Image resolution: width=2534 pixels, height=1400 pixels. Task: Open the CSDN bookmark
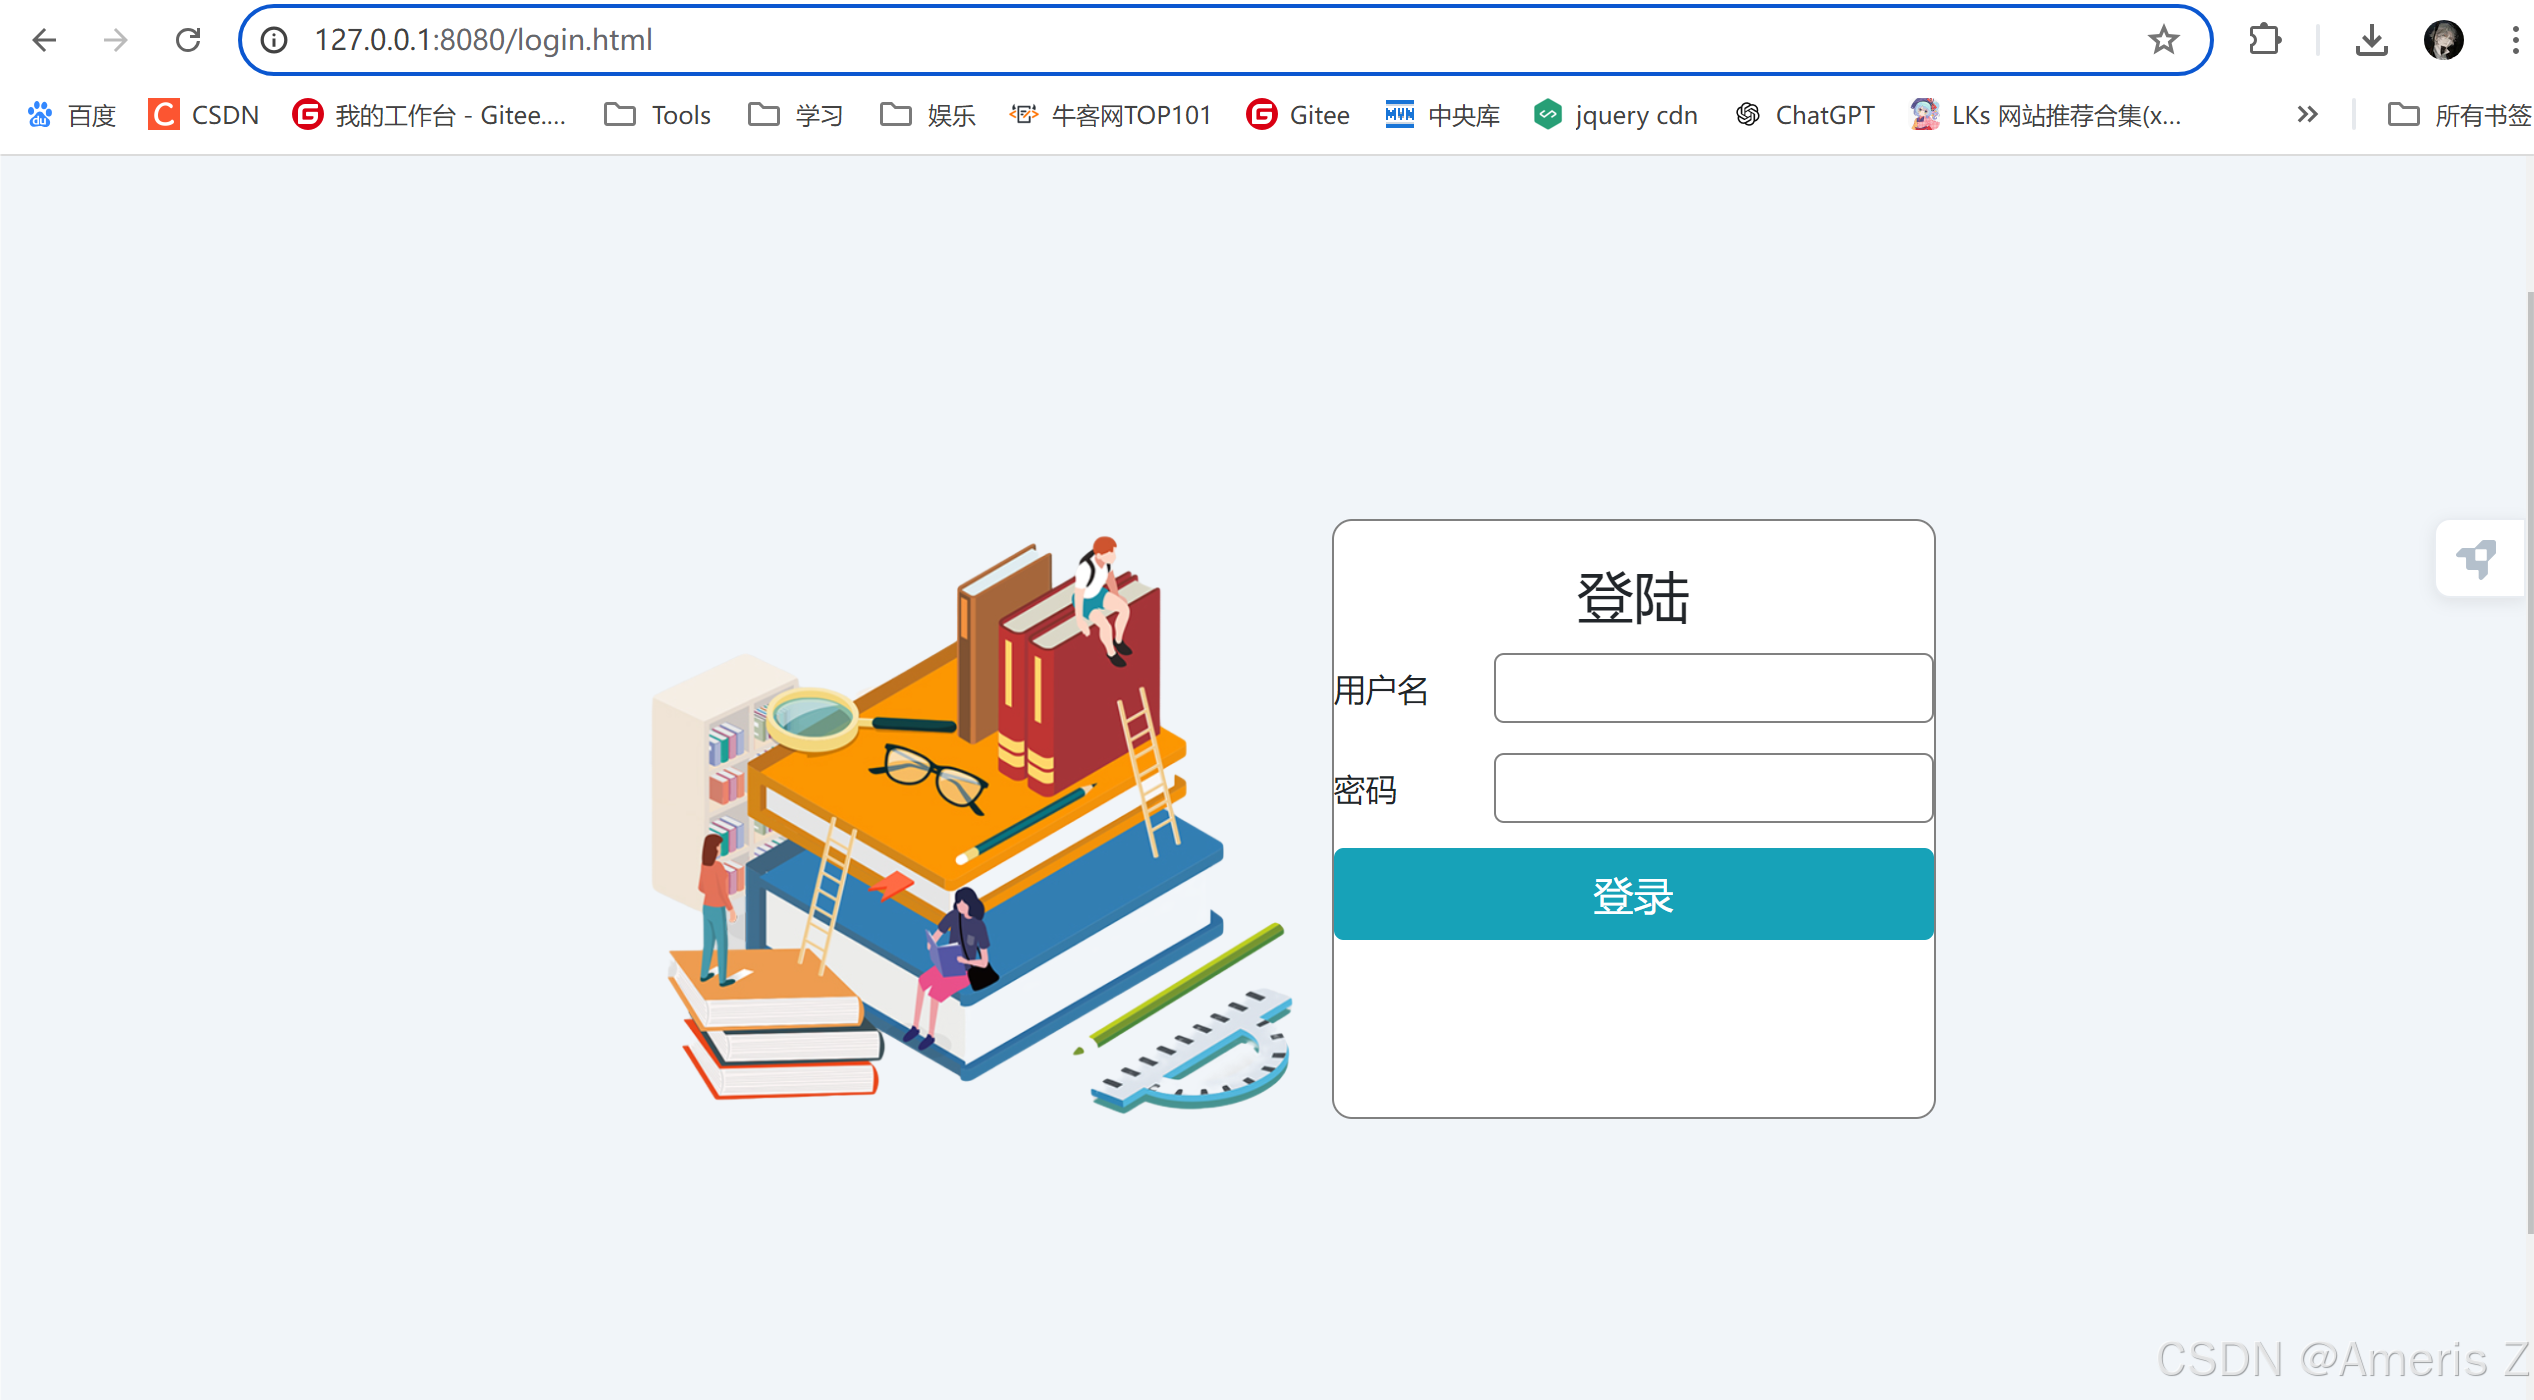tap(204, 115)
